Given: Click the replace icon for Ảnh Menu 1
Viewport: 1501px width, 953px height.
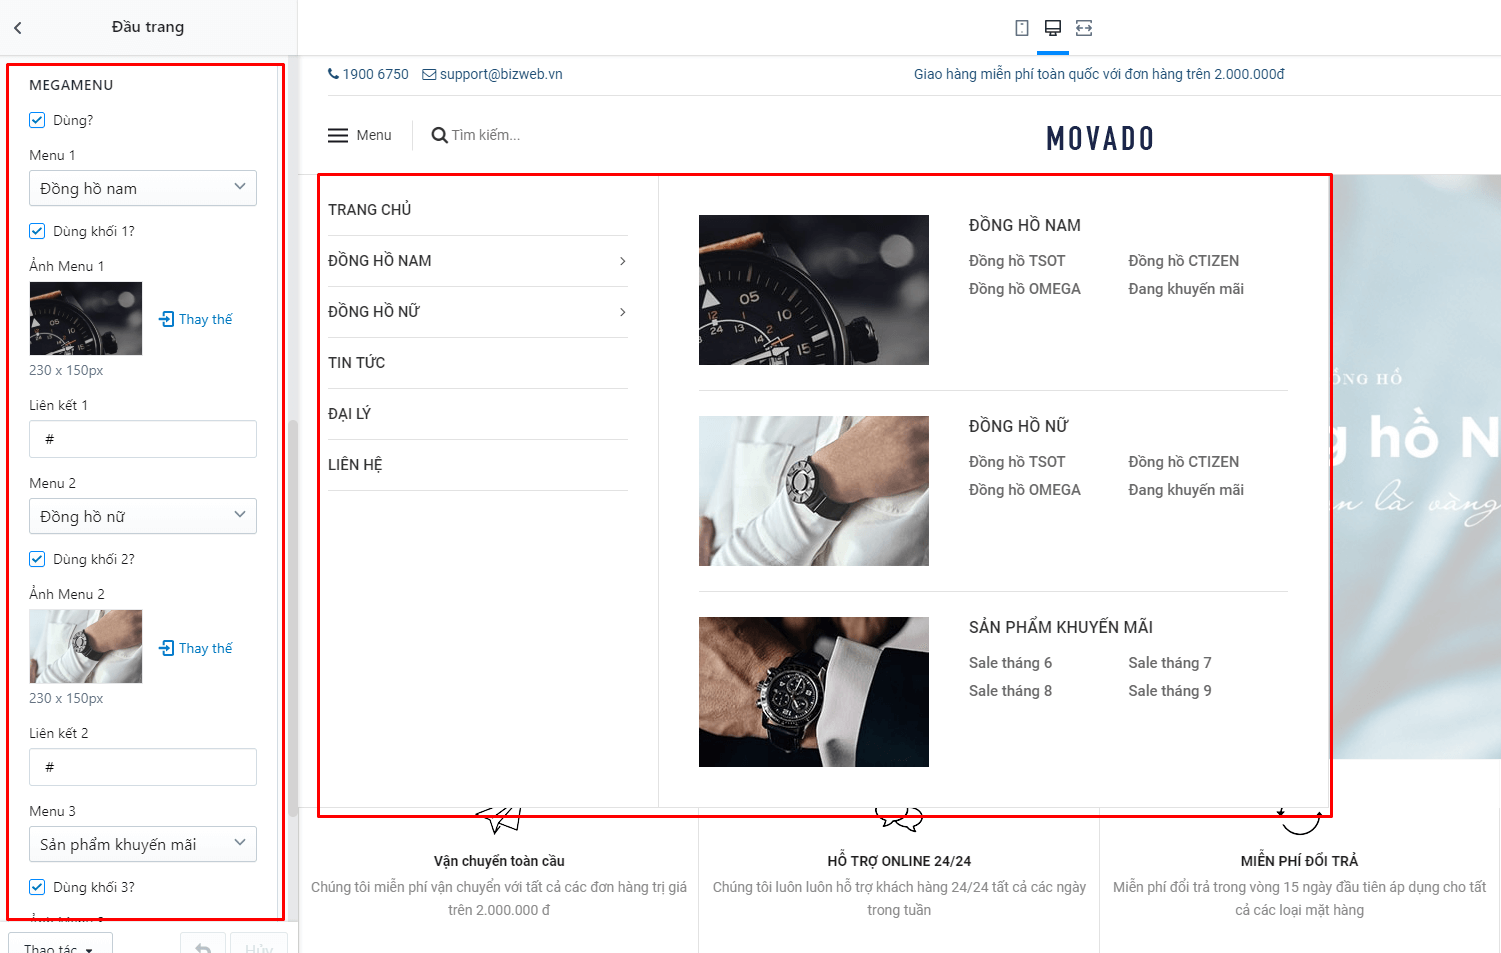Looking at the screenshot, I should 167,319.
